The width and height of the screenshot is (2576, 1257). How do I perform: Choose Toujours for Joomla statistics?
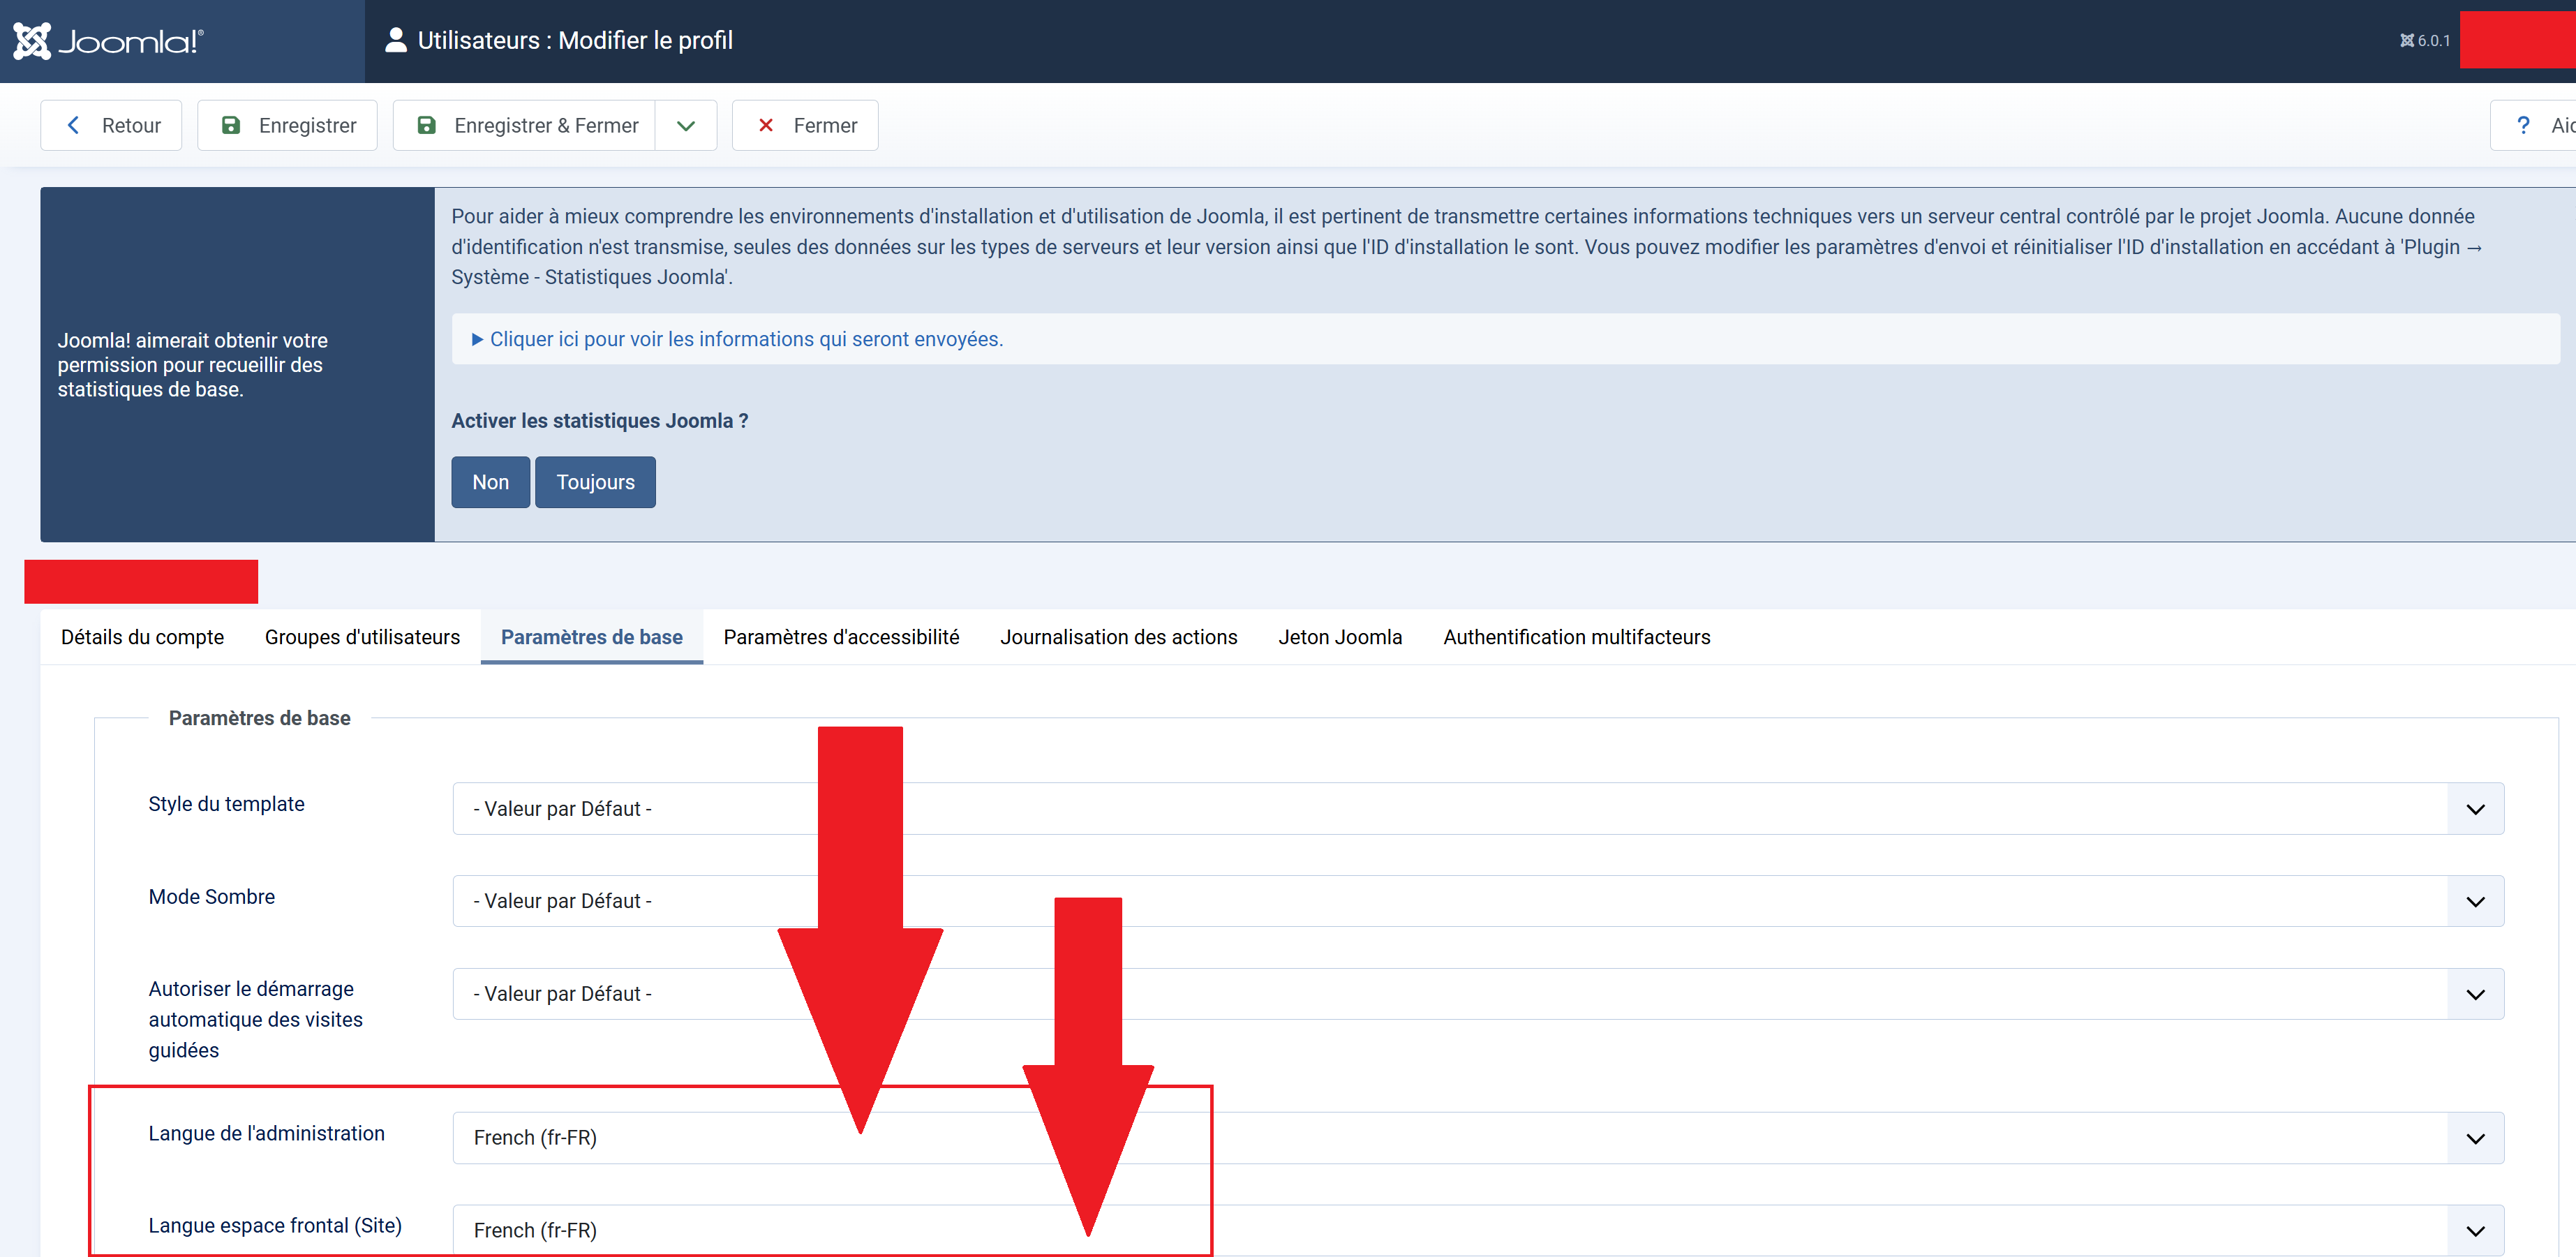tap(595, 482)
